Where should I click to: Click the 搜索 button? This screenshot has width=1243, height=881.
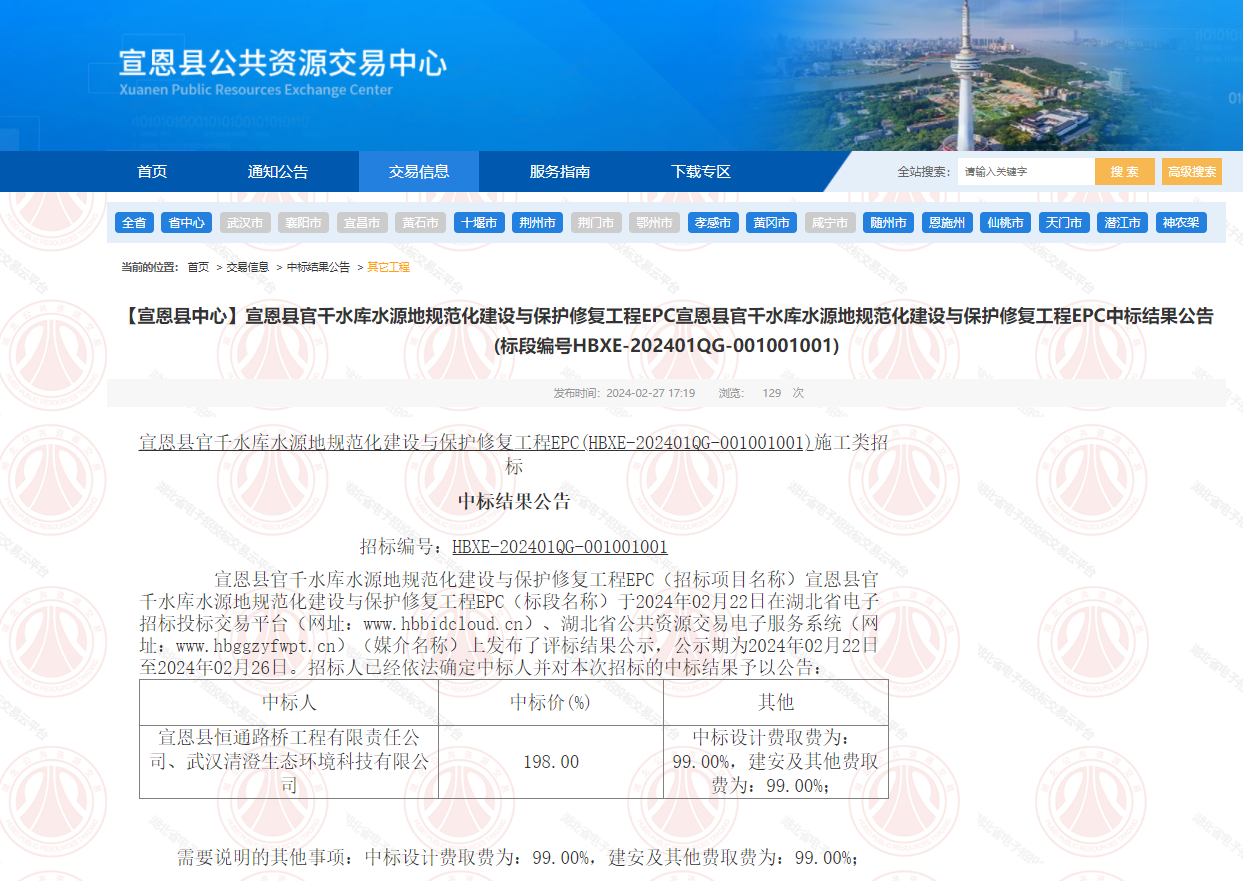tap(1125, 172)
